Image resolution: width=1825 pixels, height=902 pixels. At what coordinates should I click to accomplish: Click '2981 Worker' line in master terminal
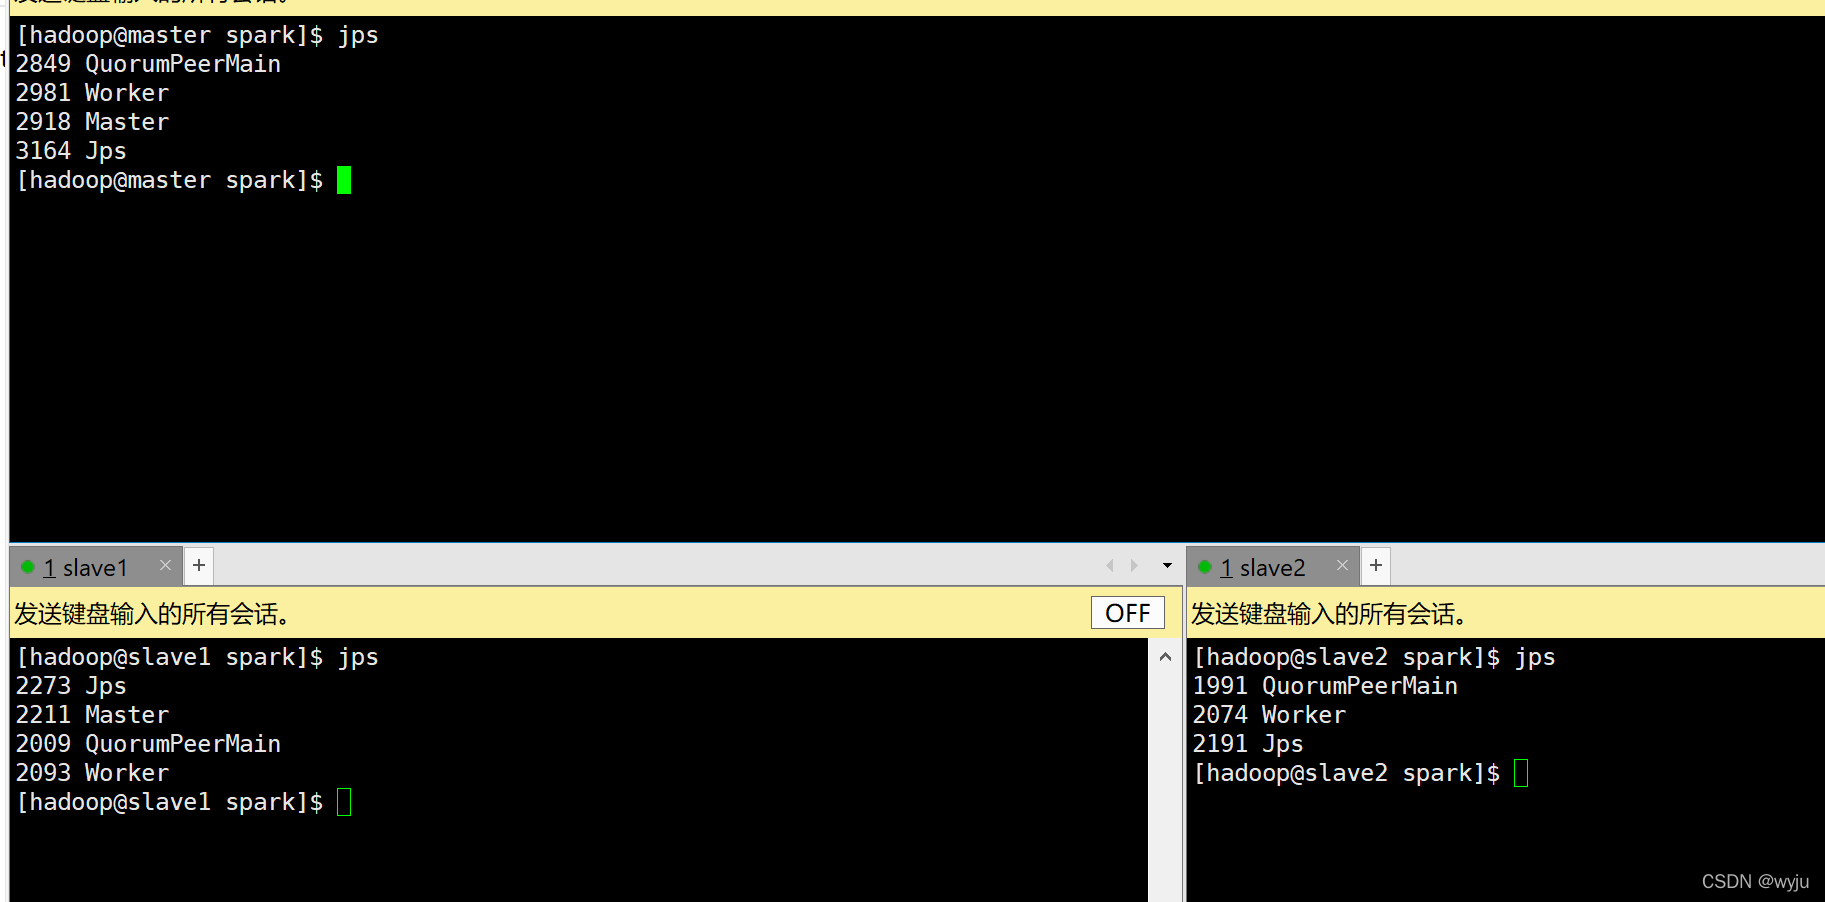(92, 93)
